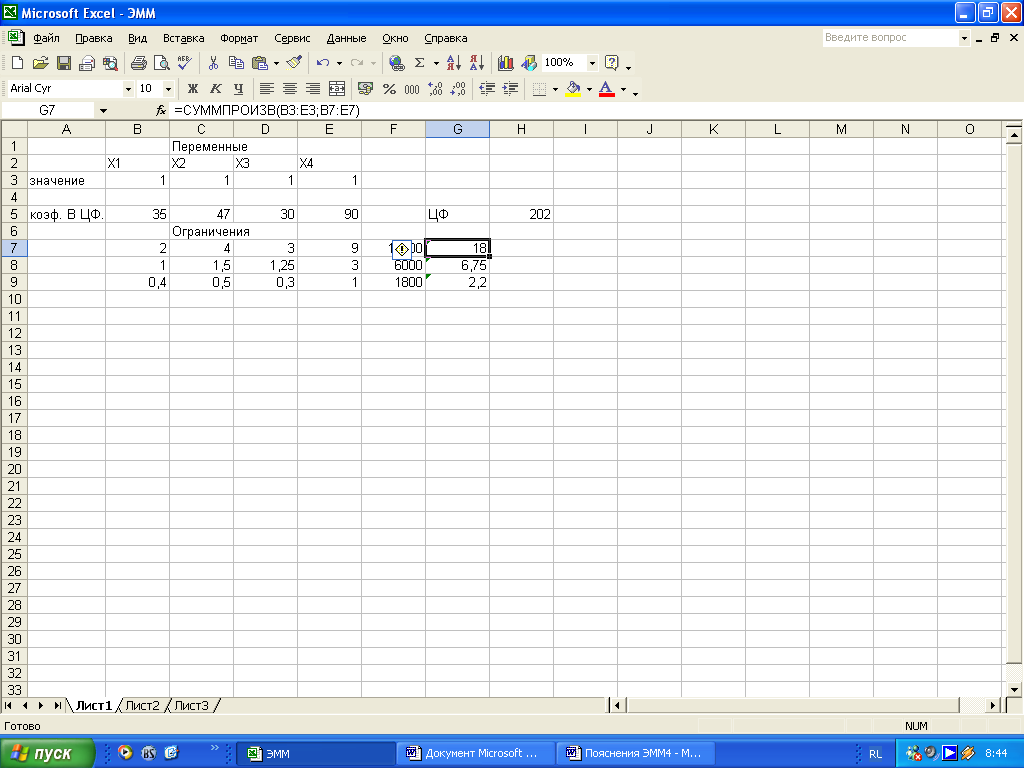Toggle underline Ч formatting

click(x=238, y=89)
